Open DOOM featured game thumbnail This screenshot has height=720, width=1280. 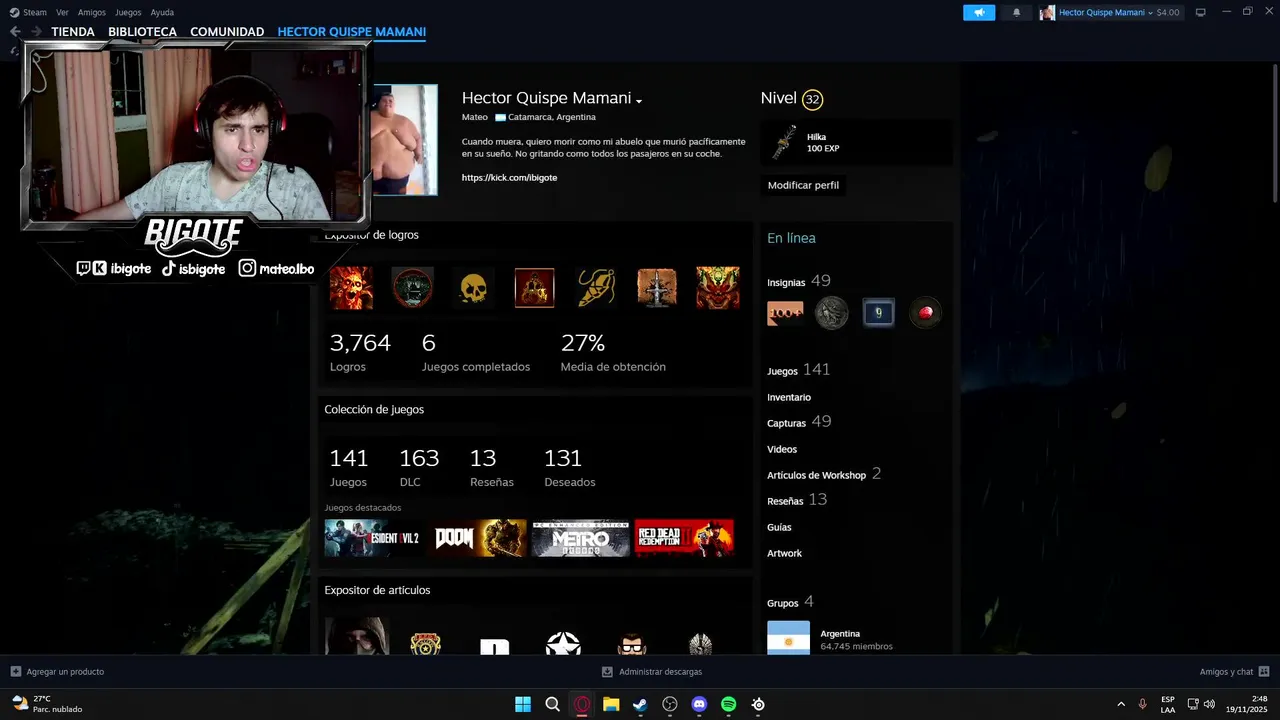click(478, 538)
